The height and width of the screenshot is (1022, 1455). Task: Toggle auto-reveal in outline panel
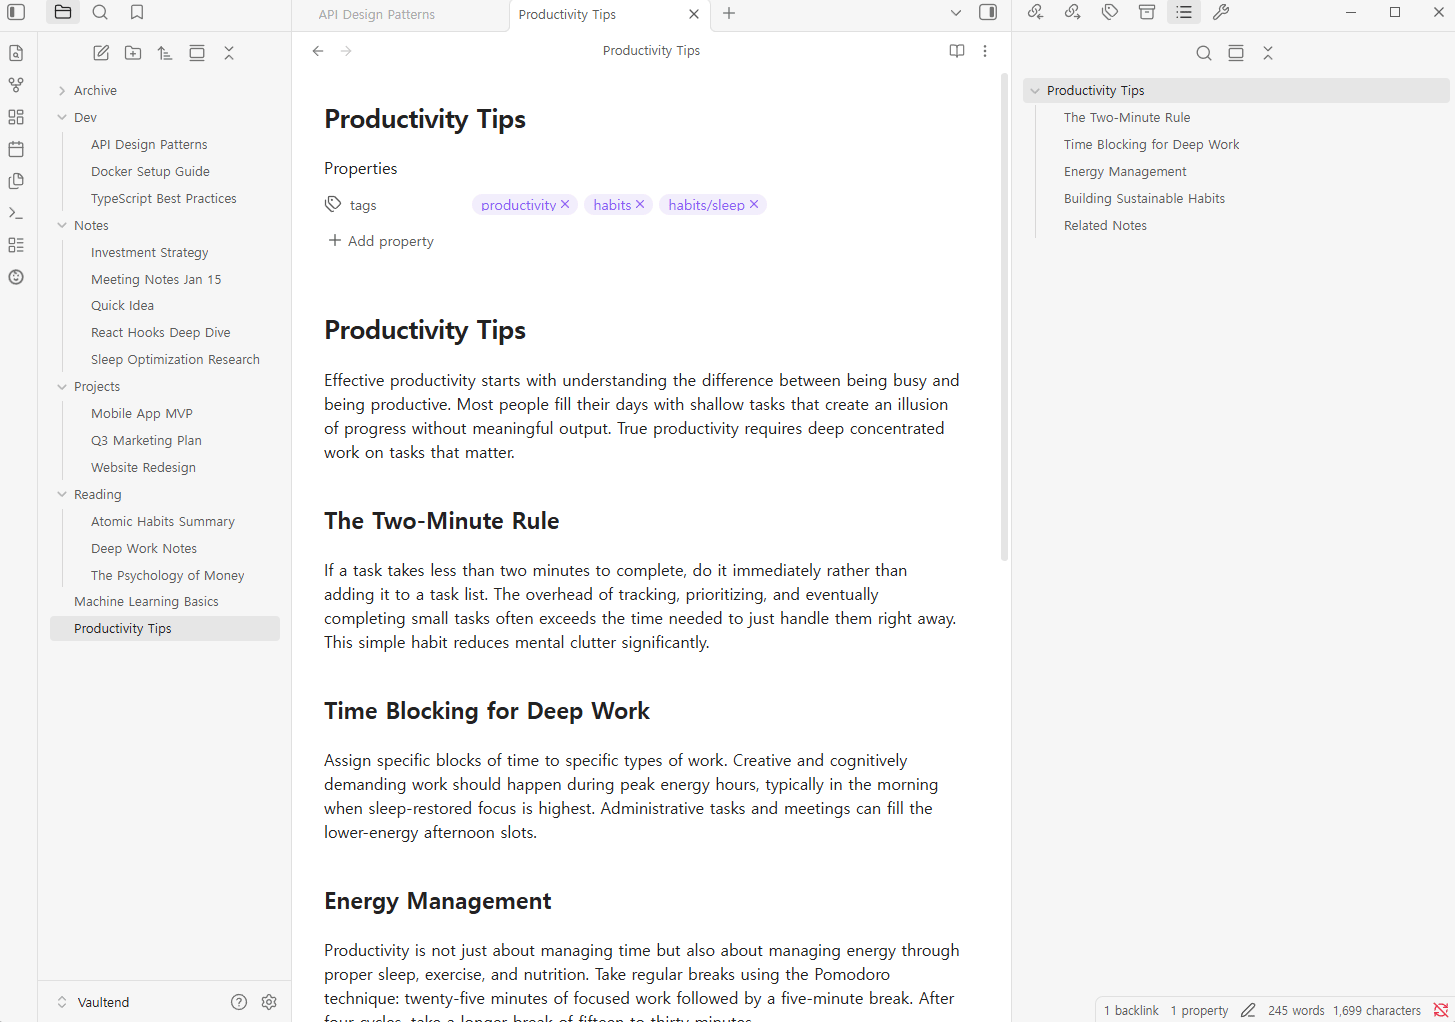(x=1236, y=53)
